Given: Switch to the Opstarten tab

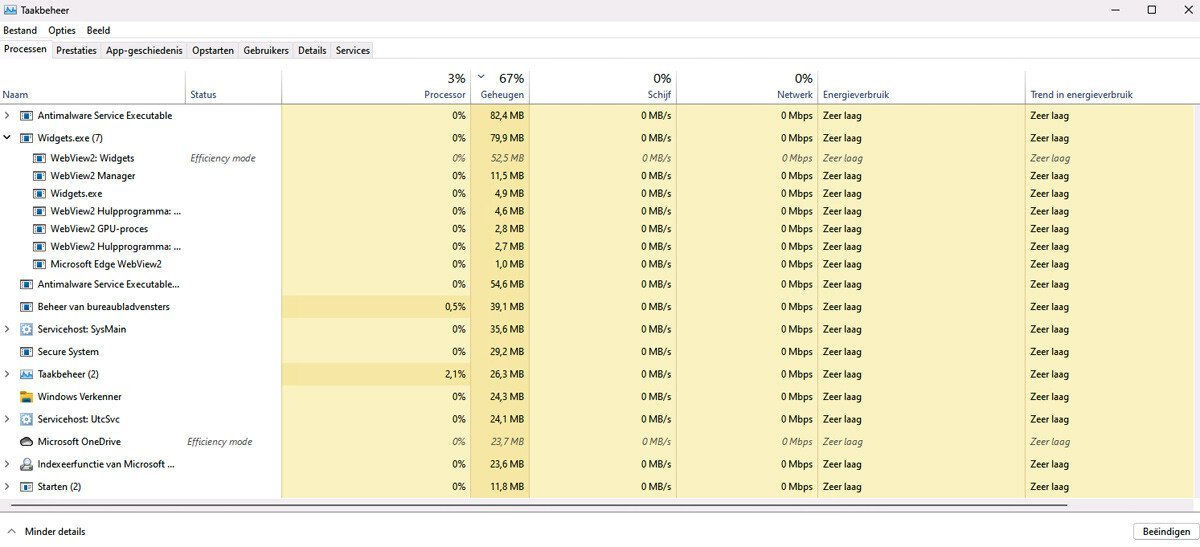Looking at the screenshot, I should 213,50.
